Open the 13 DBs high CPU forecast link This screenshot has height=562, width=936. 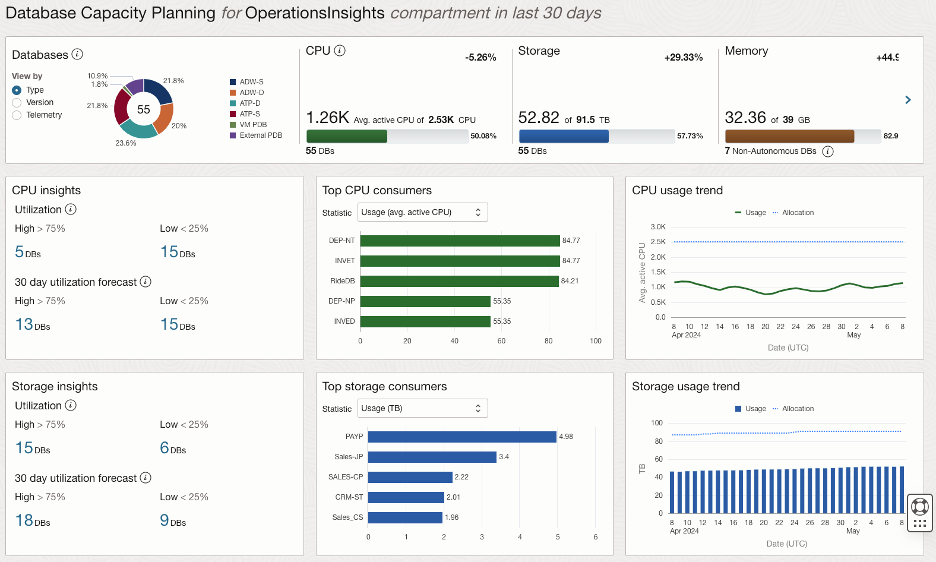[x=32, y=324]
